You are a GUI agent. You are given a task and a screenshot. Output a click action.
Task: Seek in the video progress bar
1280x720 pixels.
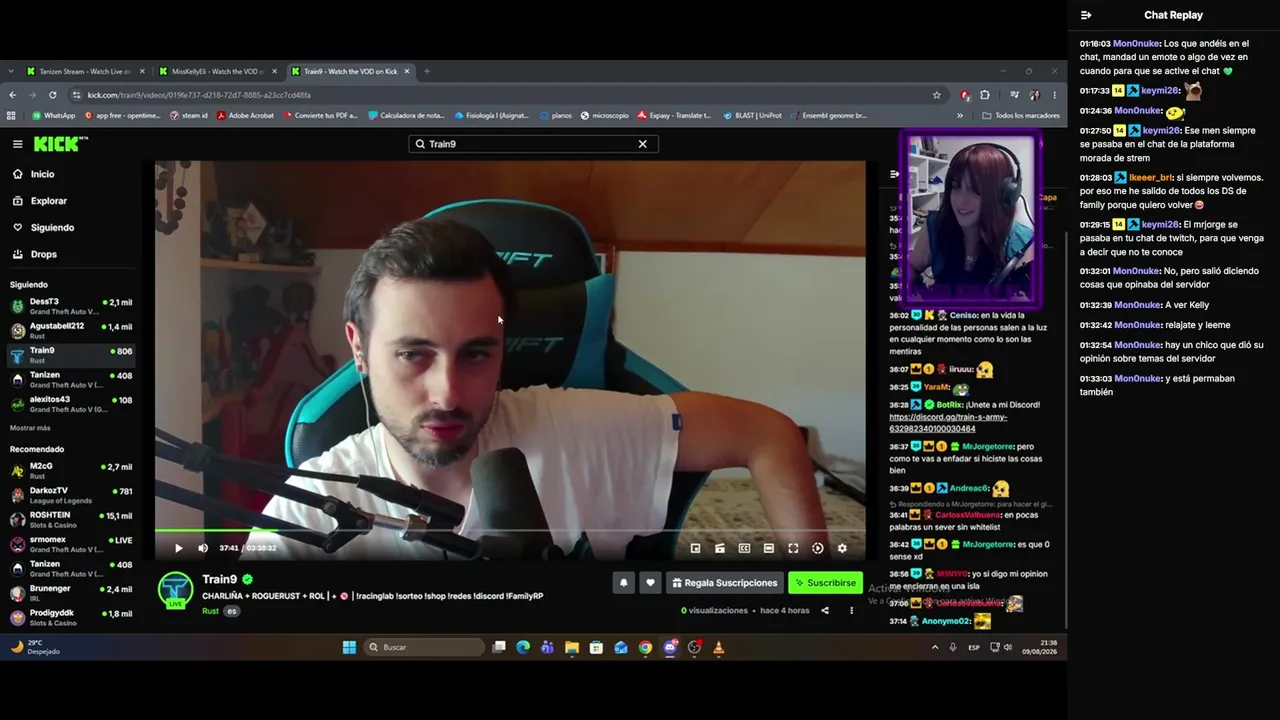[x=510, y=531]
